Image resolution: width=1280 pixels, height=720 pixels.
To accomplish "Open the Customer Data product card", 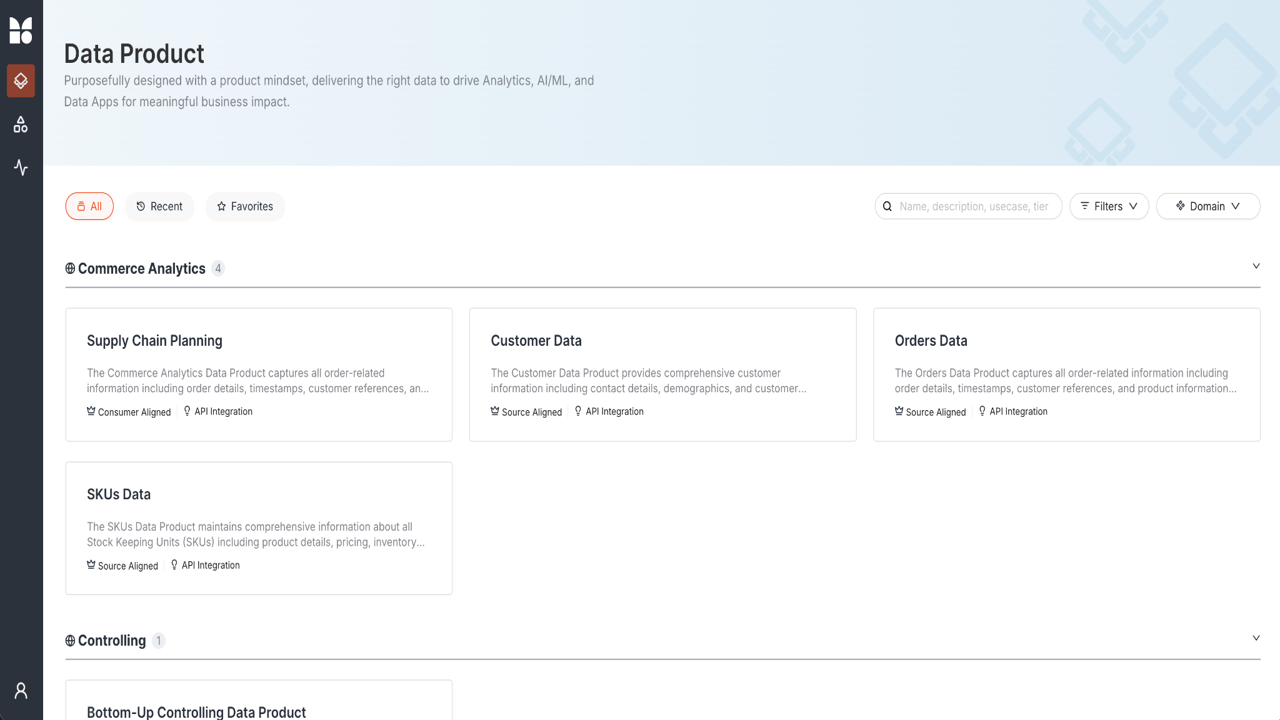I will [x=662, y=374].
